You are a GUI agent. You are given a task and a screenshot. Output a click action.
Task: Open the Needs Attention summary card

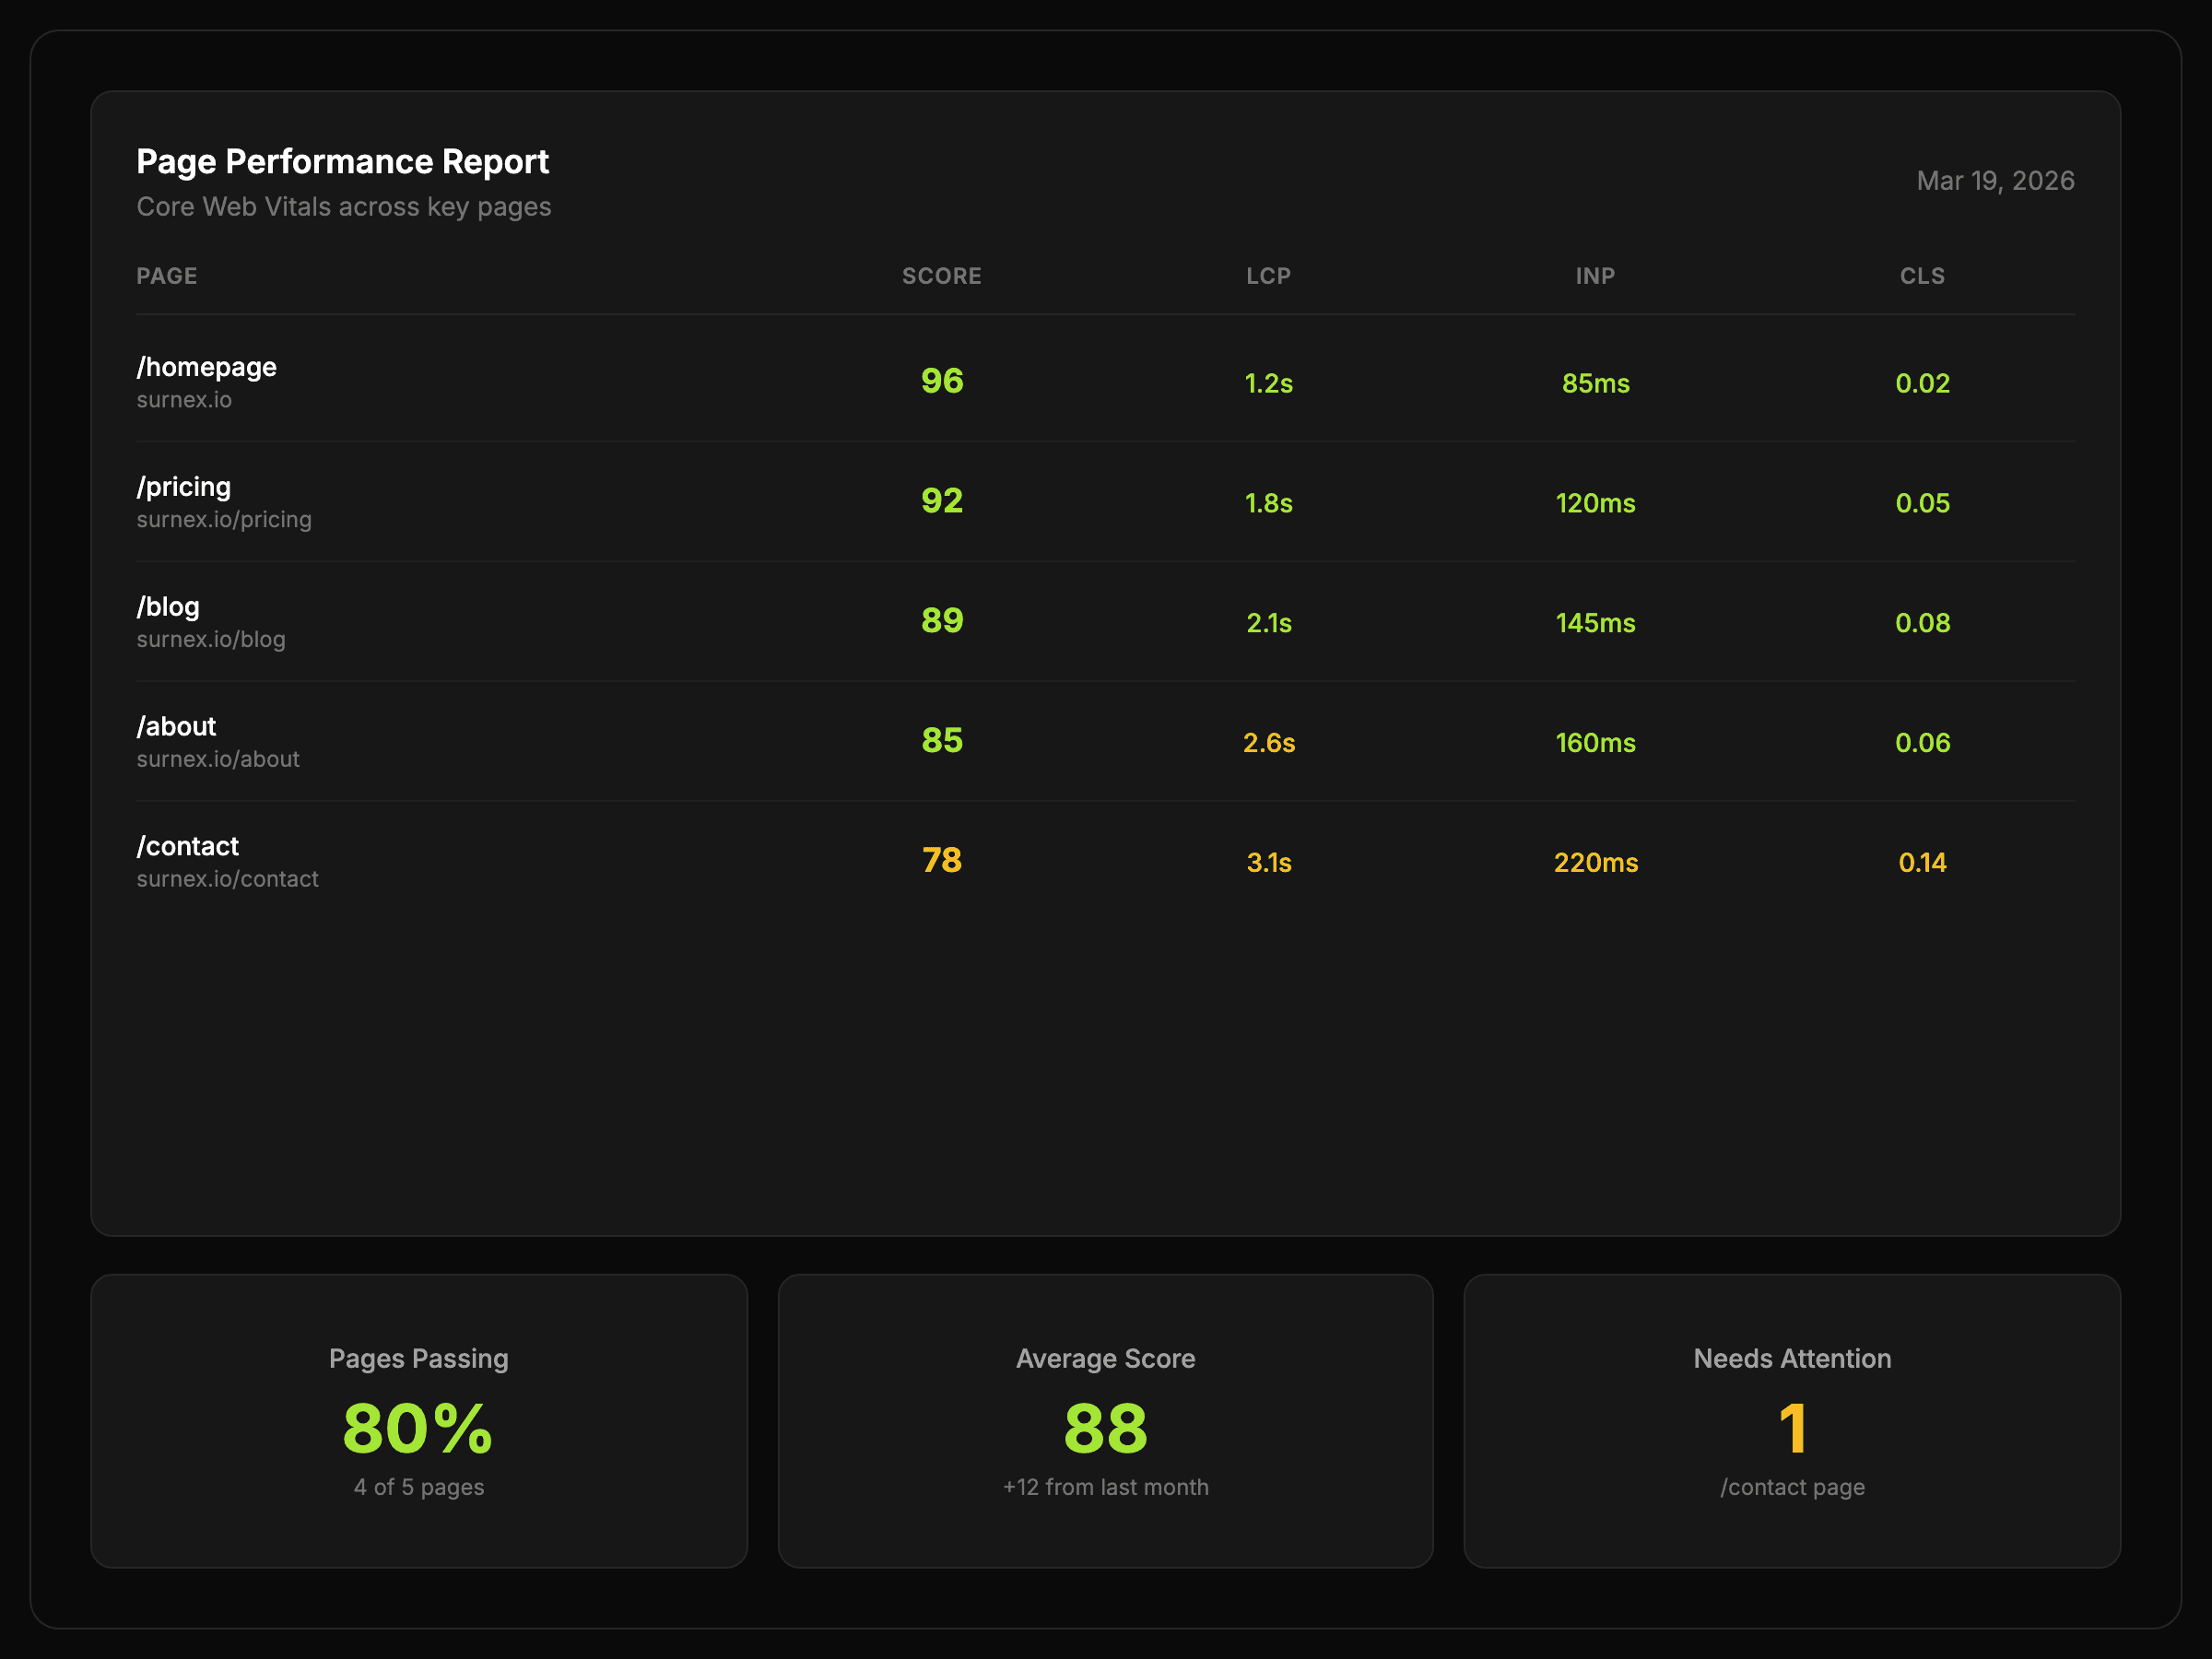pyautogui.click(x=1791, y=1421)
